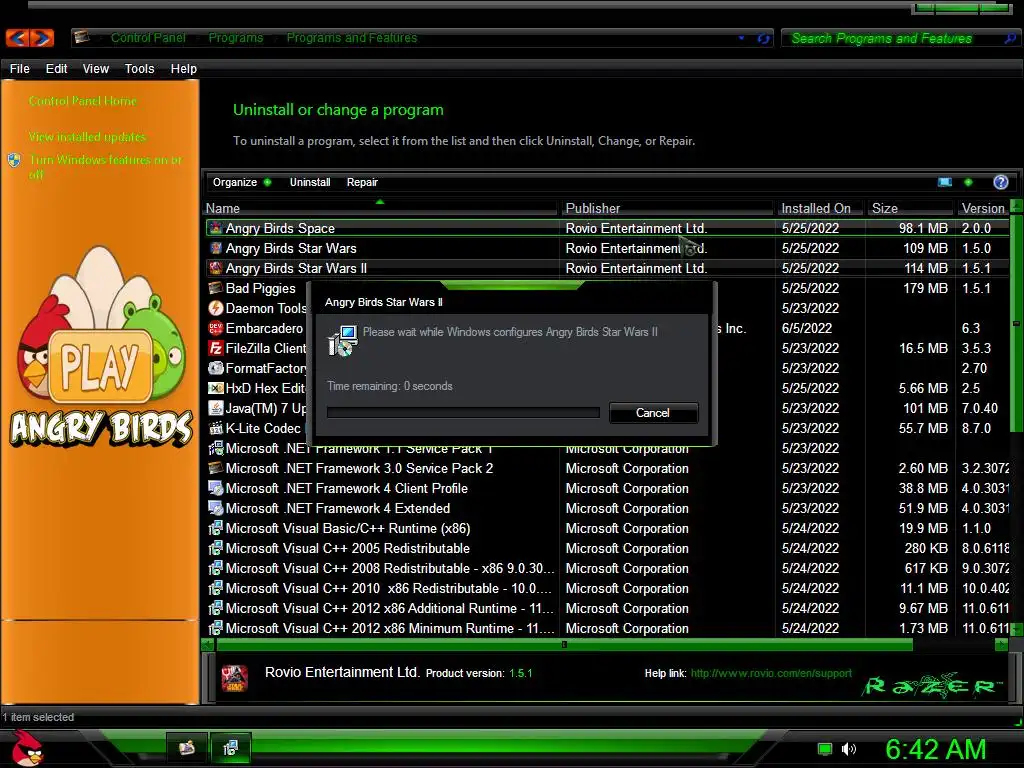Click the 6/5/2022 install date cell
Viewport: 1024px width, 768px height.
tap(806, 328)
